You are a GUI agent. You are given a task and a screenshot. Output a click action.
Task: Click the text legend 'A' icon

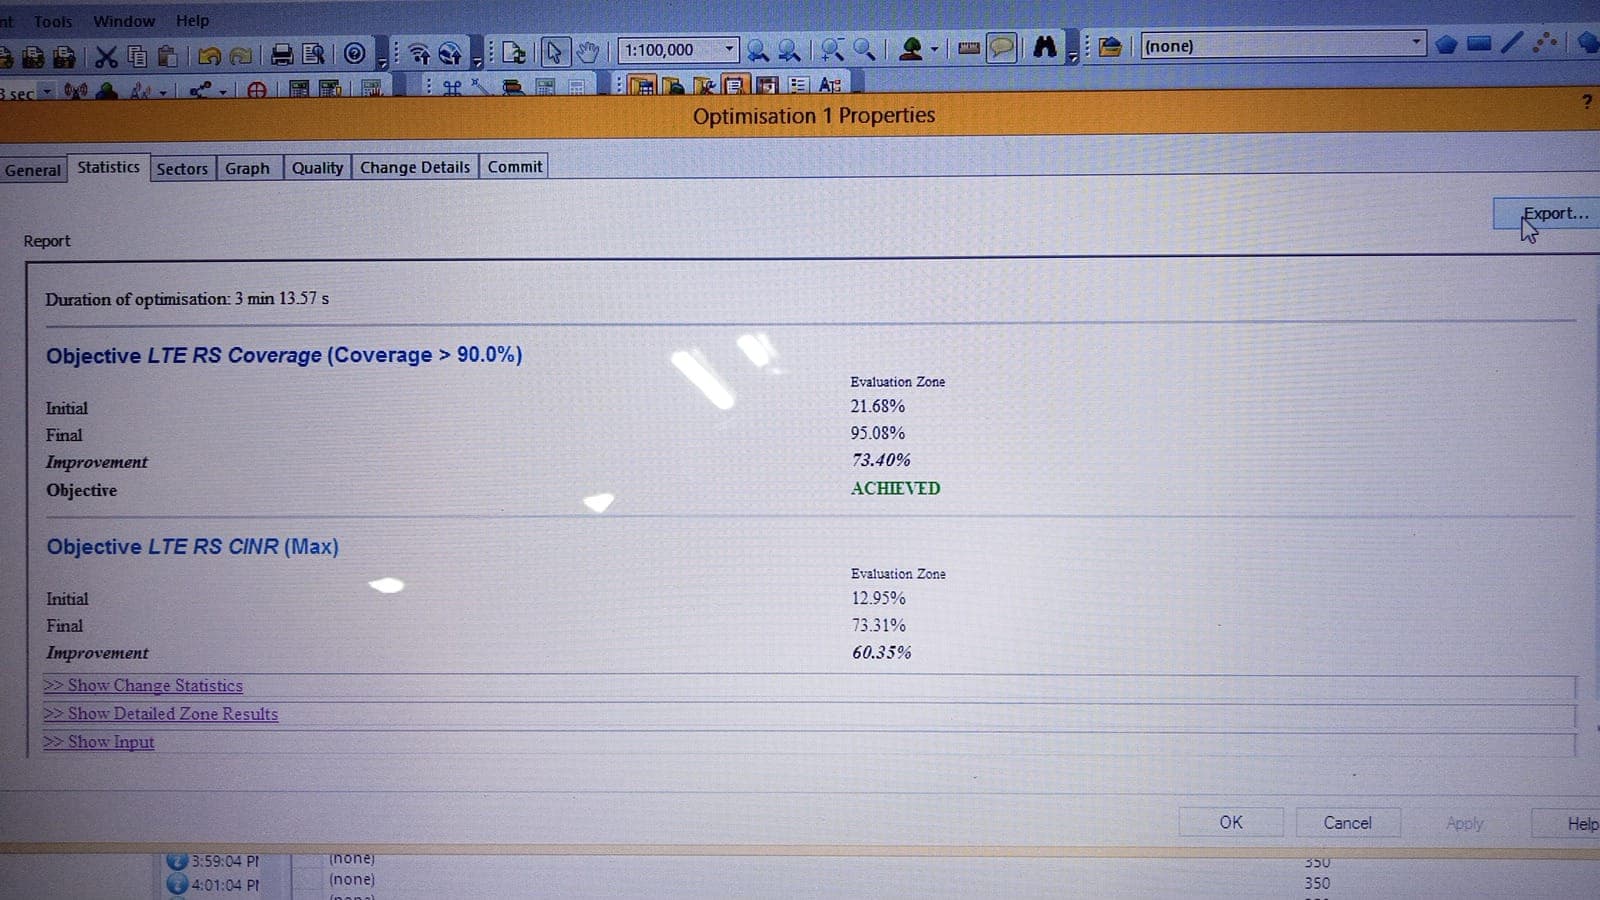(830, 85)
